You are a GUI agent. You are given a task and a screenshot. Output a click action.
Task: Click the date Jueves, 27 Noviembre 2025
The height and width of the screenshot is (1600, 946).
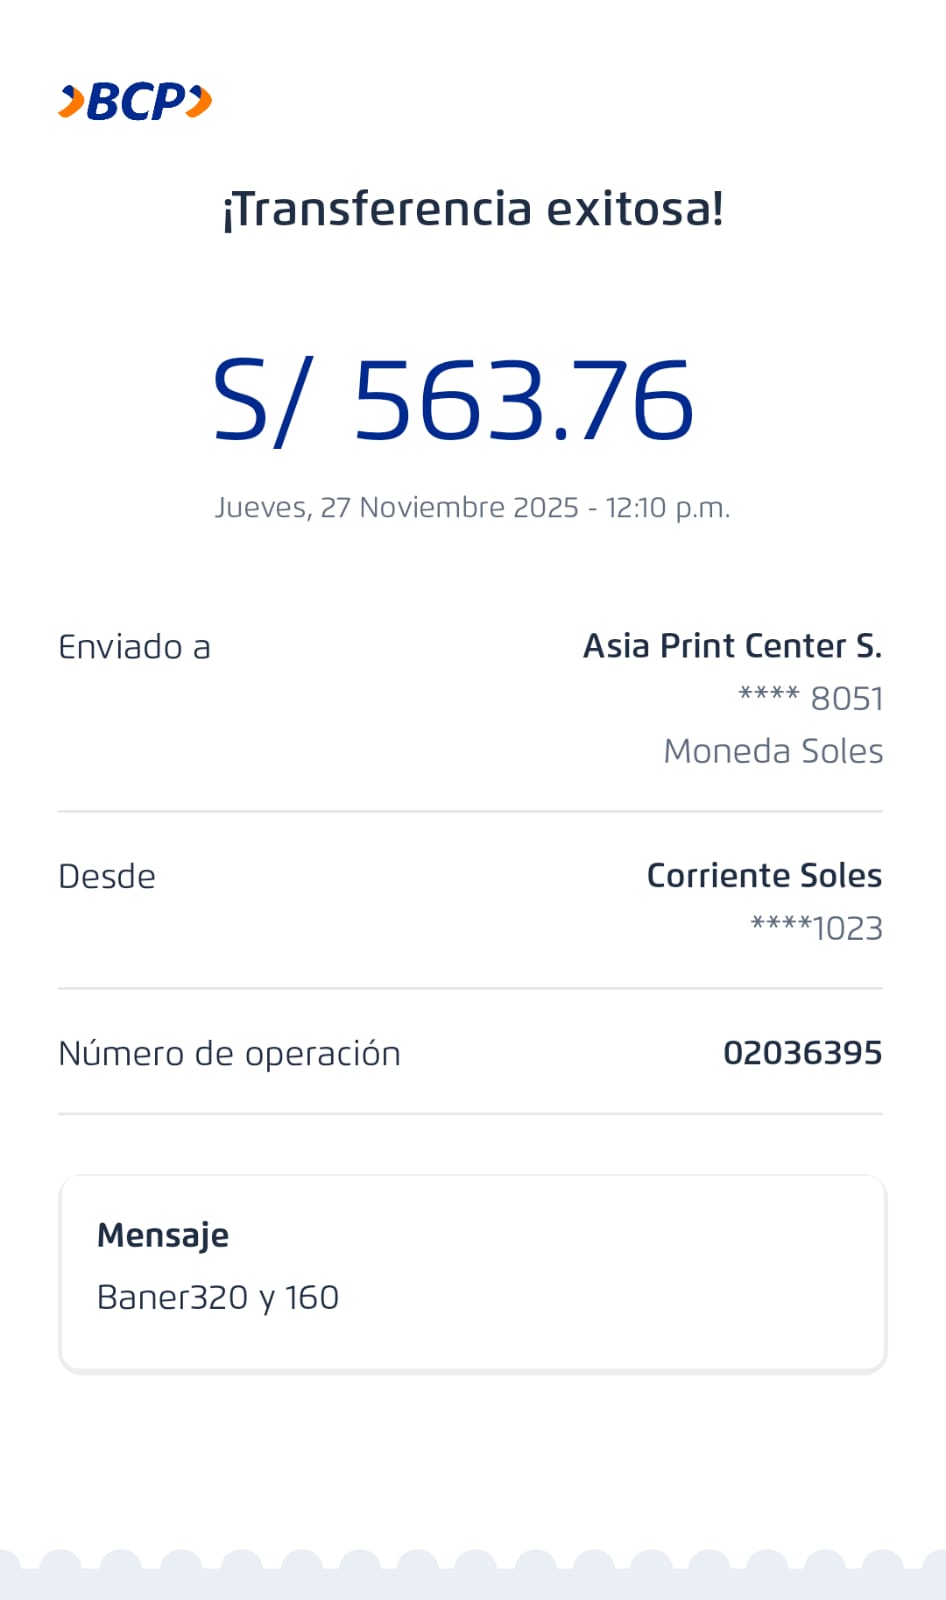point(396,508)
